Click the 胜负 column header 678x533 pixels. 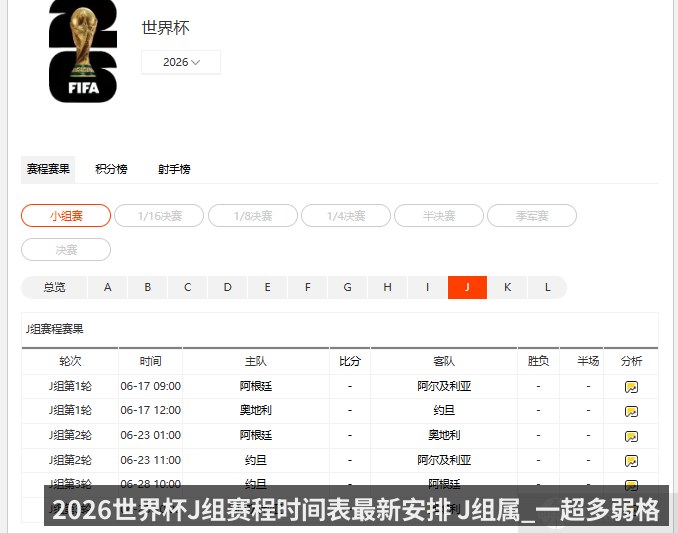click(x=538, y=361)
